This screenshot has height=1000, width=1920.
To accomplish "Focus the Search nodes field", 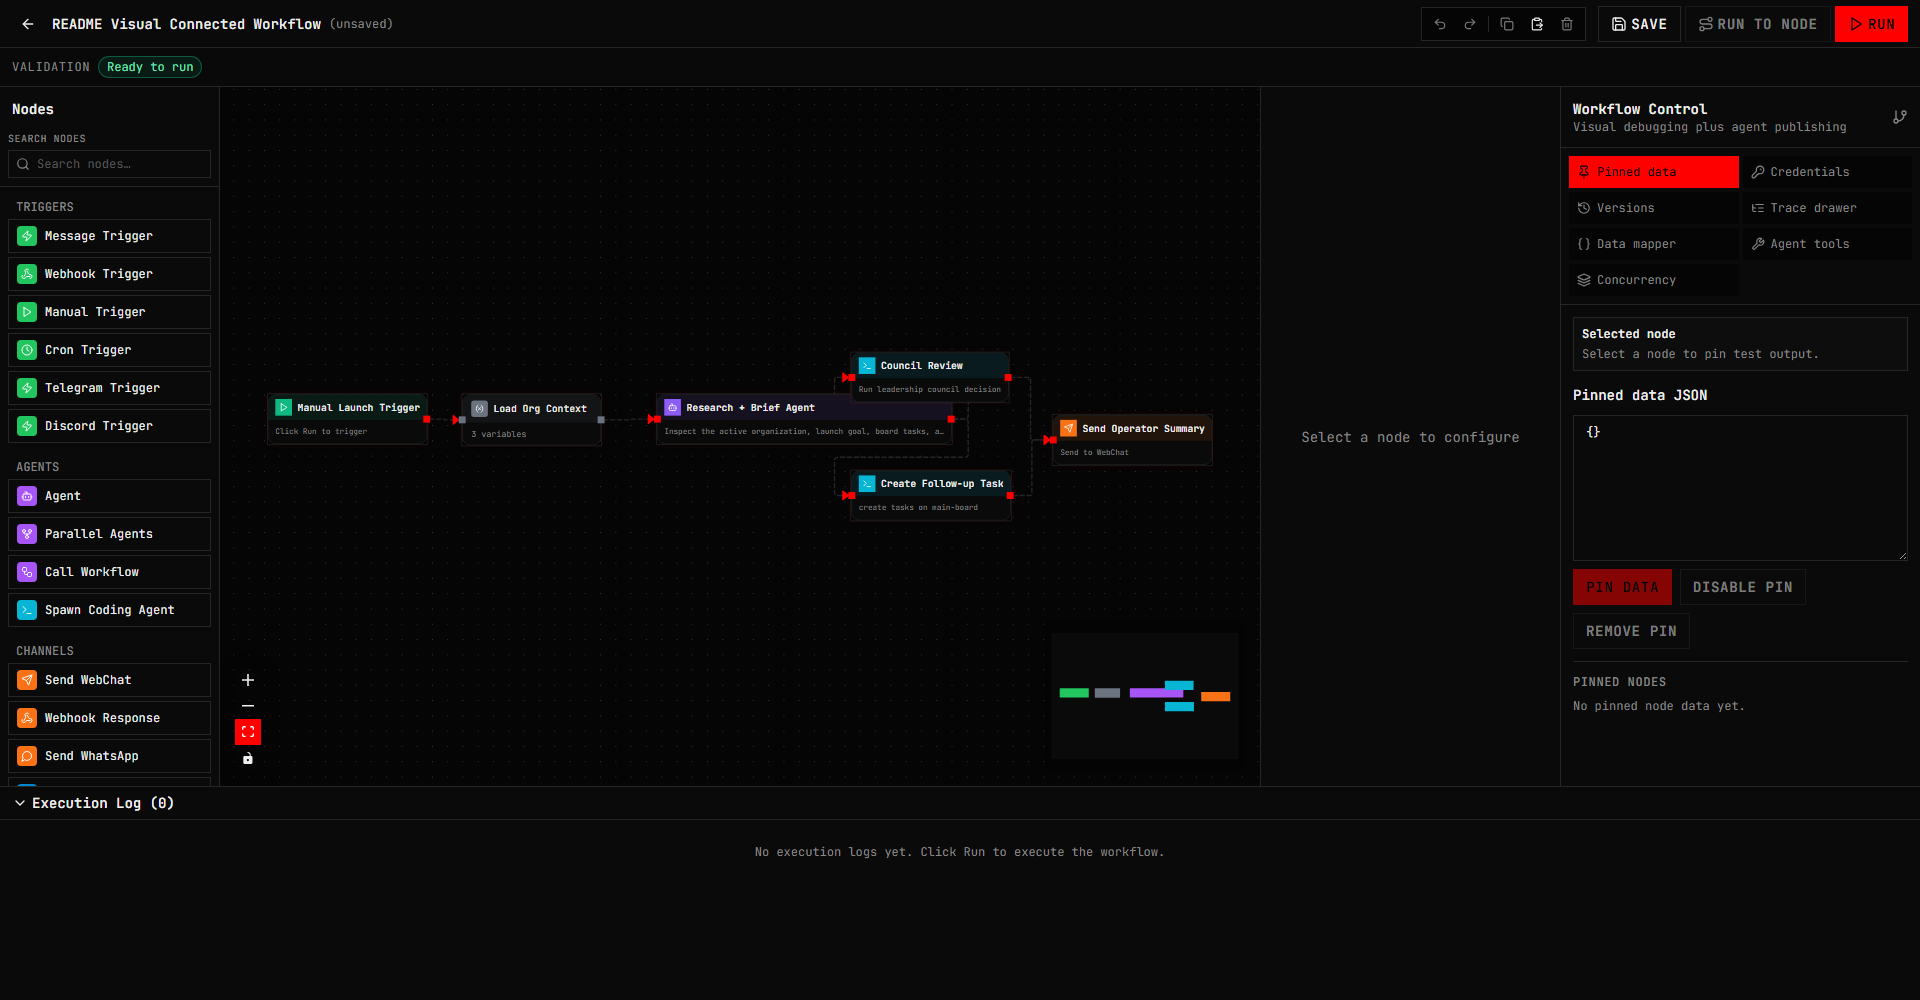I will pyautogui.click(x=110, y=164).
